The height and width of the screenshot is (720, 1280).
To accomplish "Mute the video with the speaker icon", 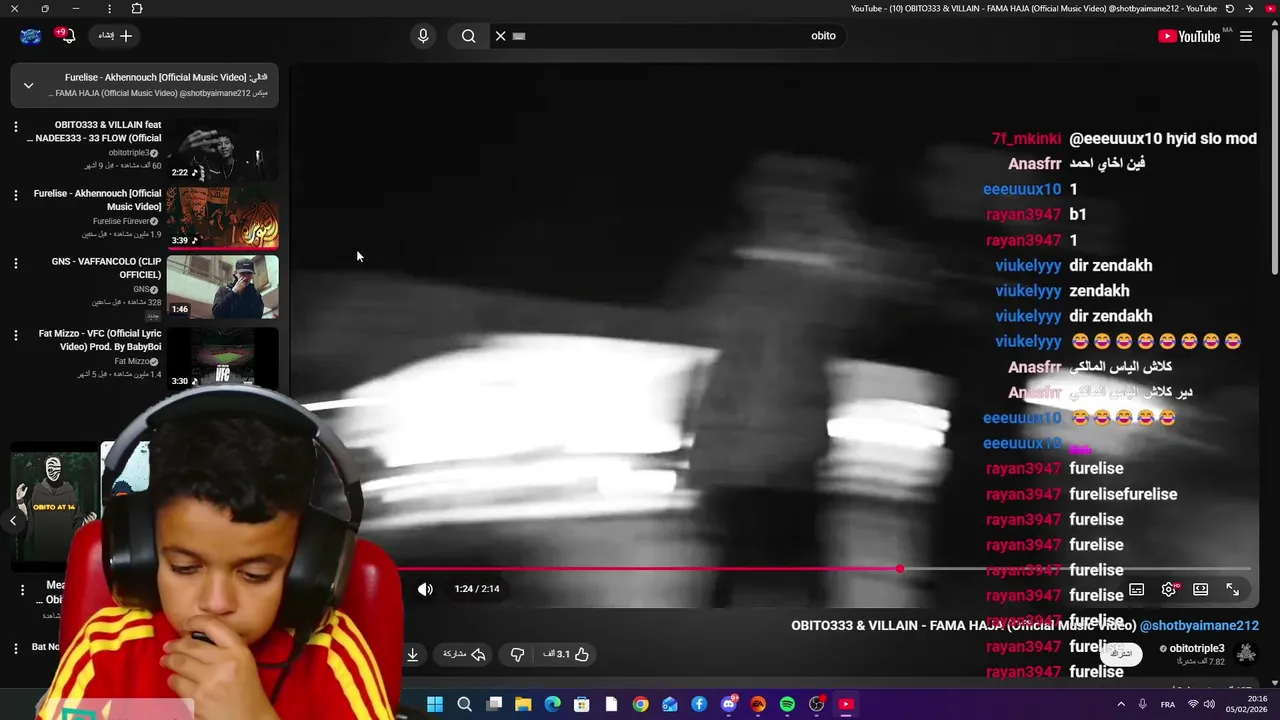I will (x=425, y=589).
